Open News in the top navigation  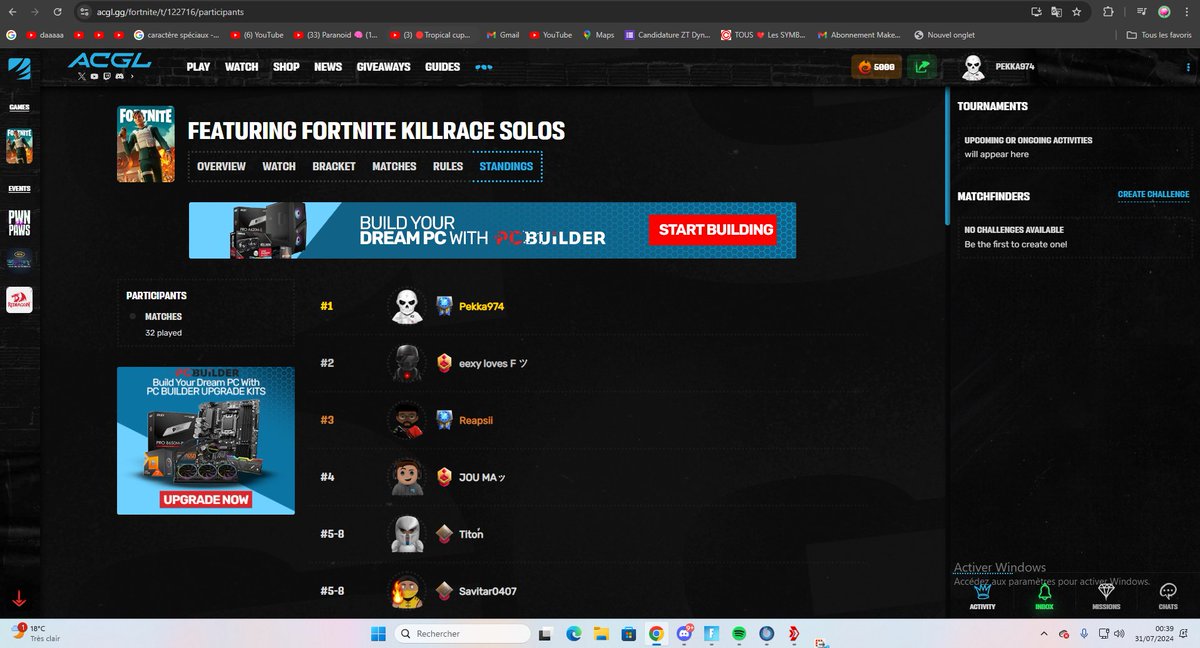(x=328, y=67)
